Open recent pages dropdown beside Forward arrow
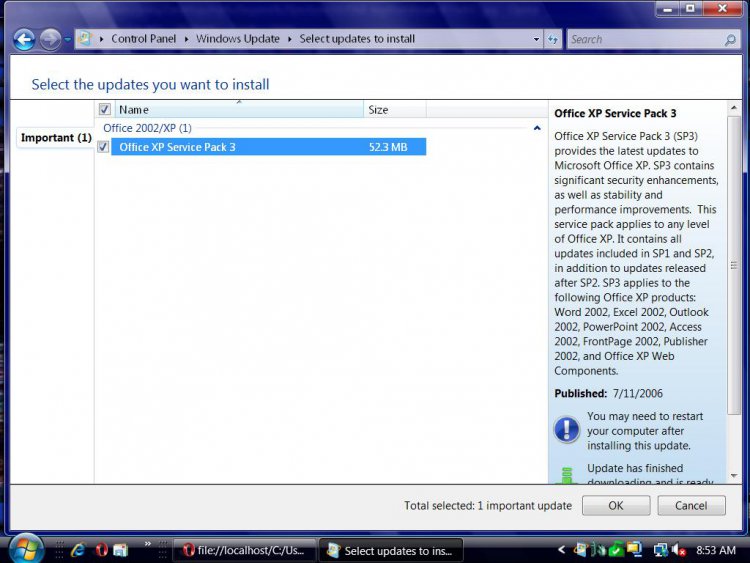Viewport: 750px width, 563px height. click(67, 39)
